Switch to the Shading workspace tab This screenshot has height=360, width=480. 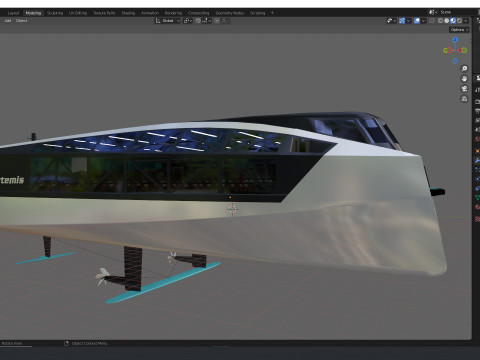pyautogui.click(x=128, y=13)
